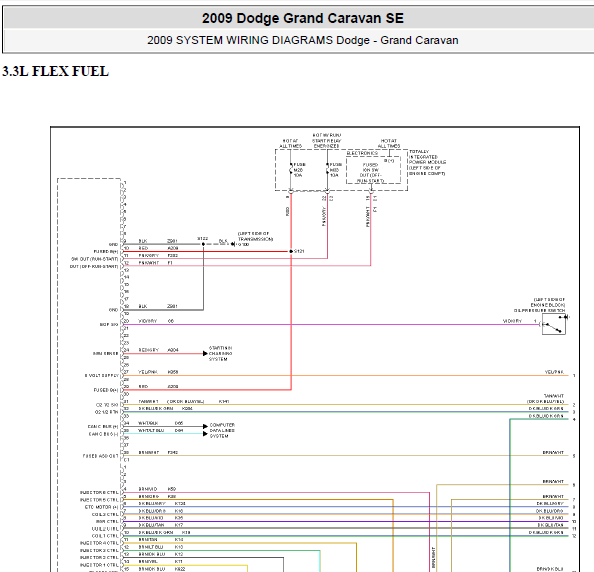The image size is (594, 572).
Task: Click the 'HOT W/ RUN START RELAY ENERGIZED' label
Action: pyautogui.click(x=327, y=141)
